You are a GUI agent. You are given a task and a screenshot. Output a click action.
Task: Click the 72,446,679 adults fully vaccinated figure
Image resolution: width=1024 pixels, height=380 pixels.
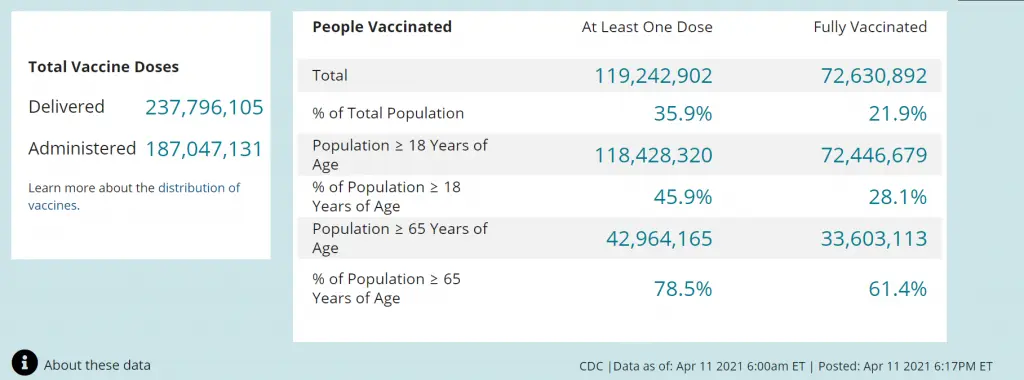874,155
